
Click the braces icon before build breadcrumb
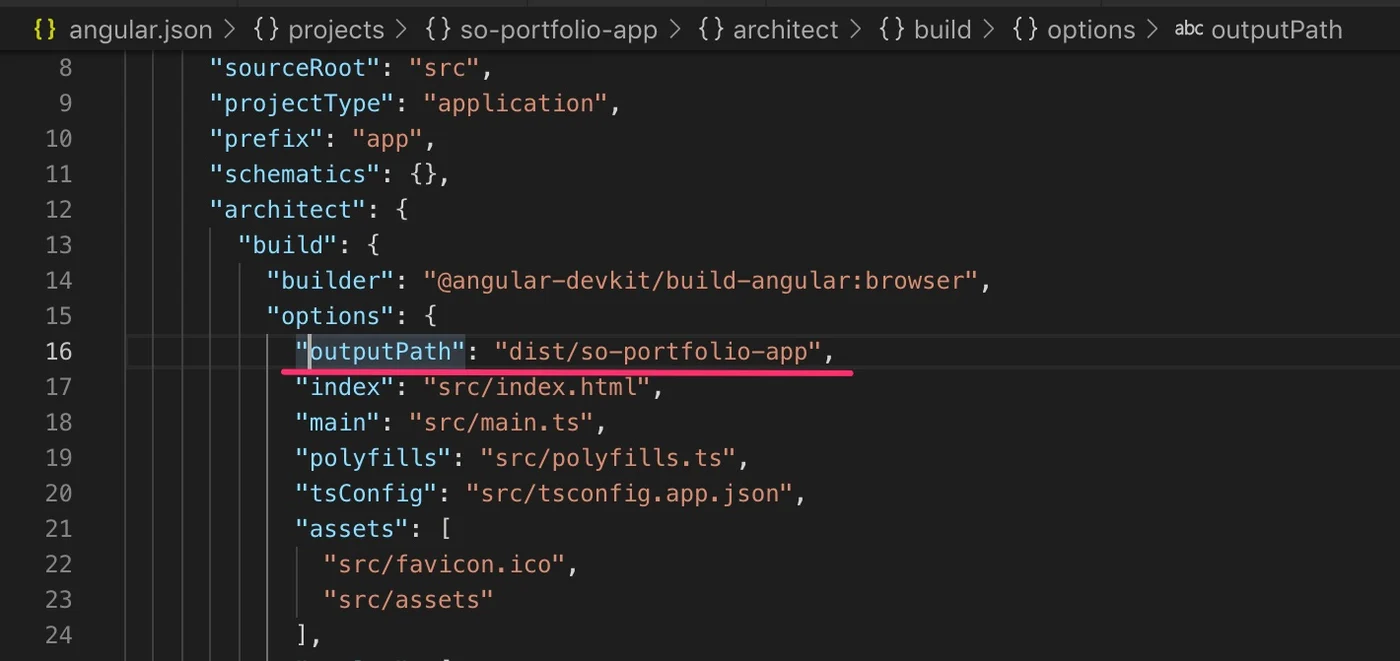[x=891, y=30]
